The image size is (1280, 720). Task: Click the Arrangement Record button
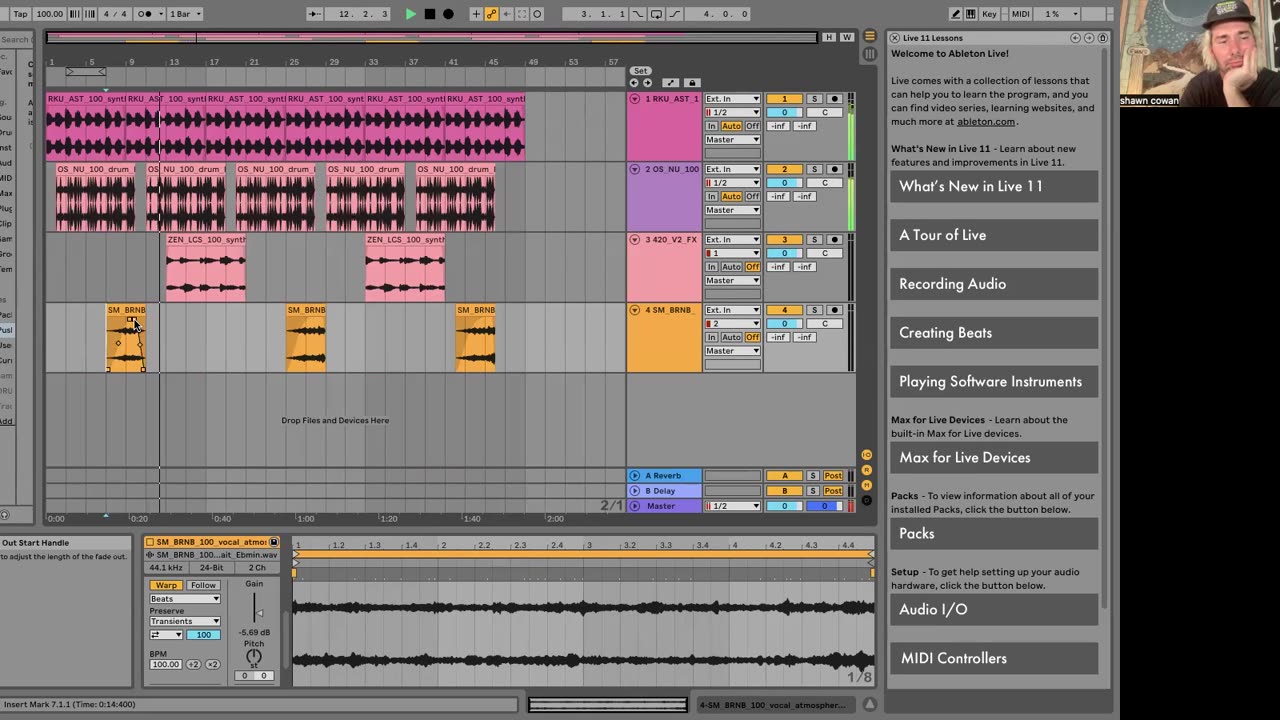coord(448,14)
